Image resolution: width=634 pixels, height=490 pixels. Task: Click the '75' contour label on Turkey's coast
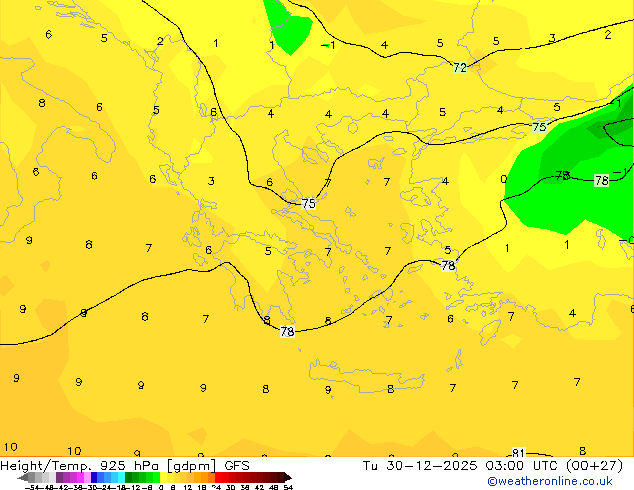coord(539,127)
